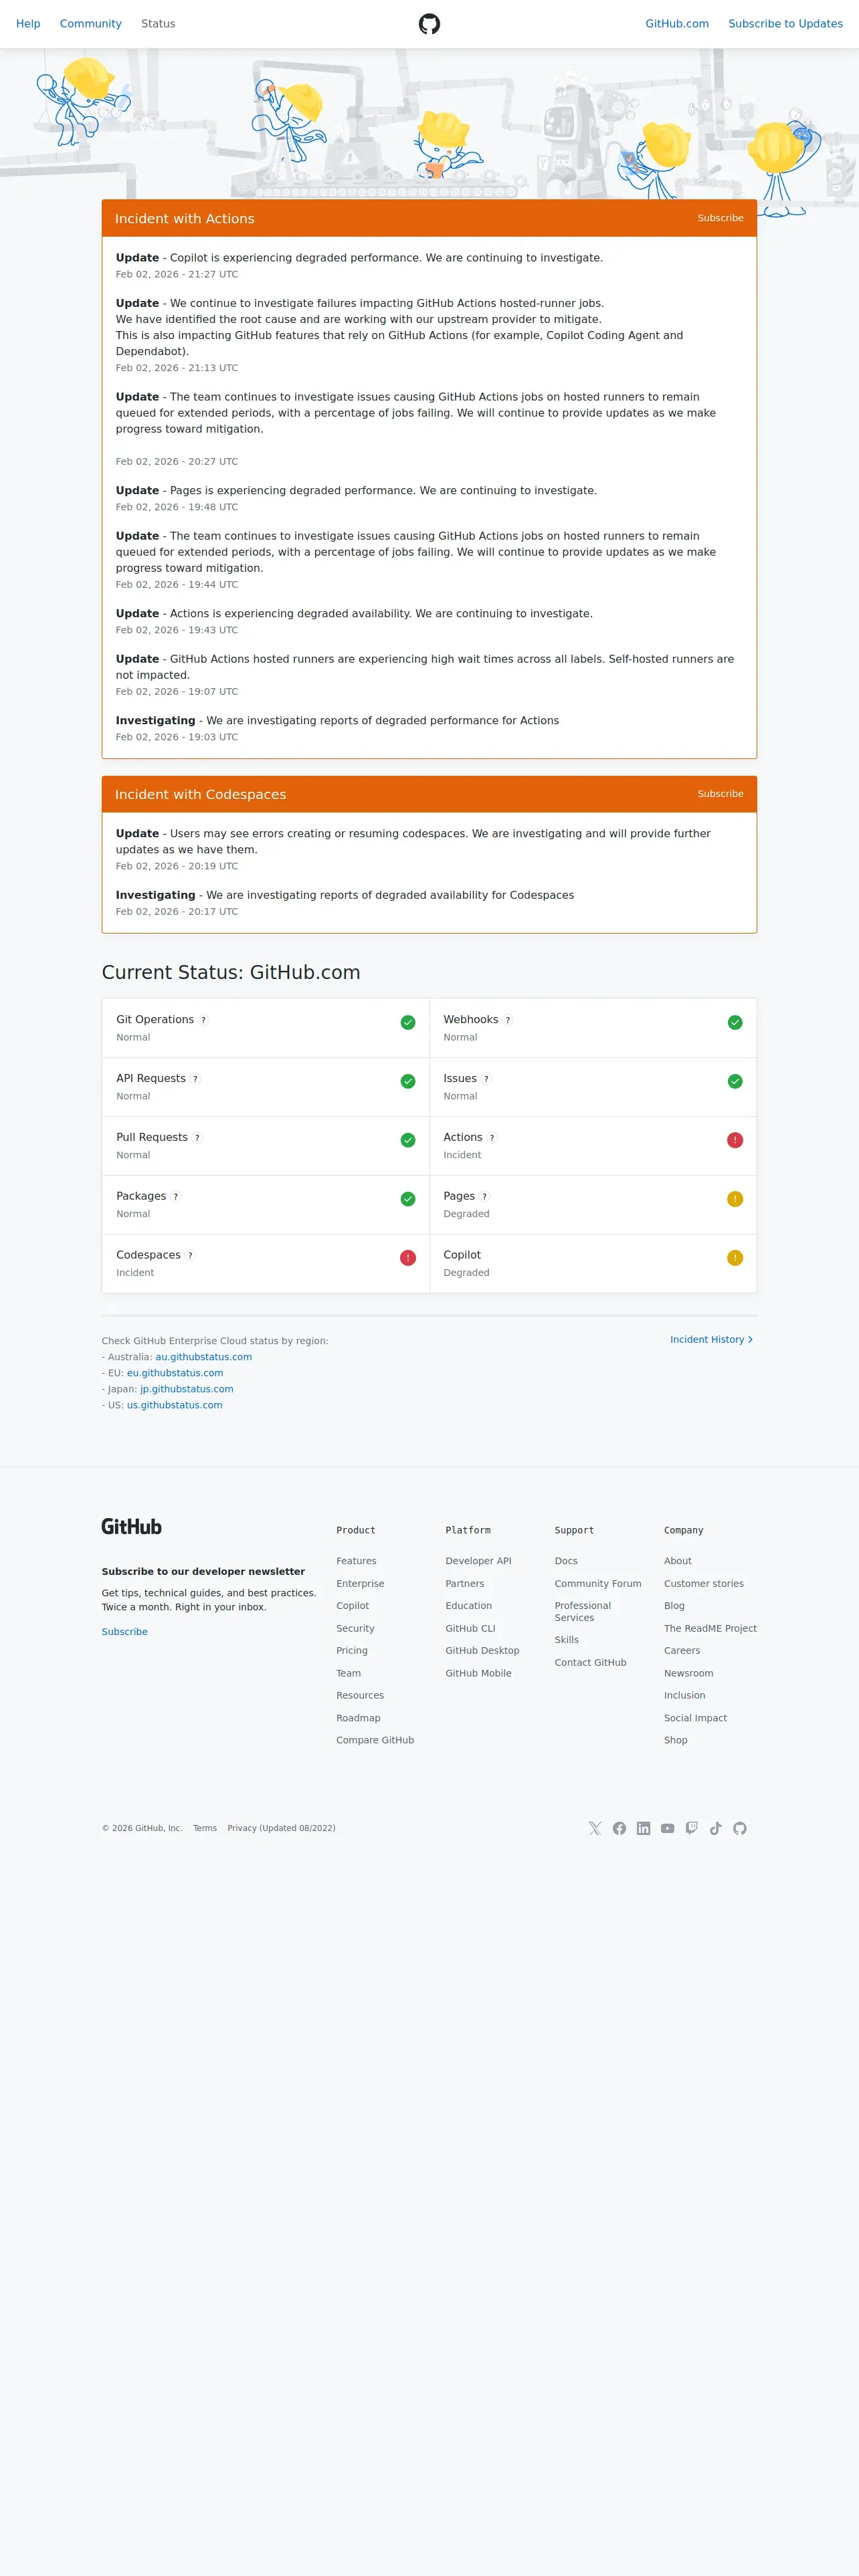Click the Issues help question mark
This screenshot has height=2576, width=859.
click(x=486, y=1079)
